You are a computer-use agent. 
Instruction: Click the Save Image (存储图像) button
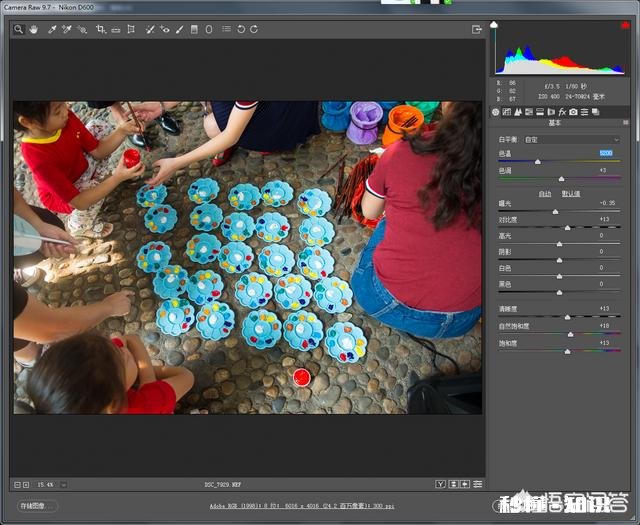click(37, 506)
